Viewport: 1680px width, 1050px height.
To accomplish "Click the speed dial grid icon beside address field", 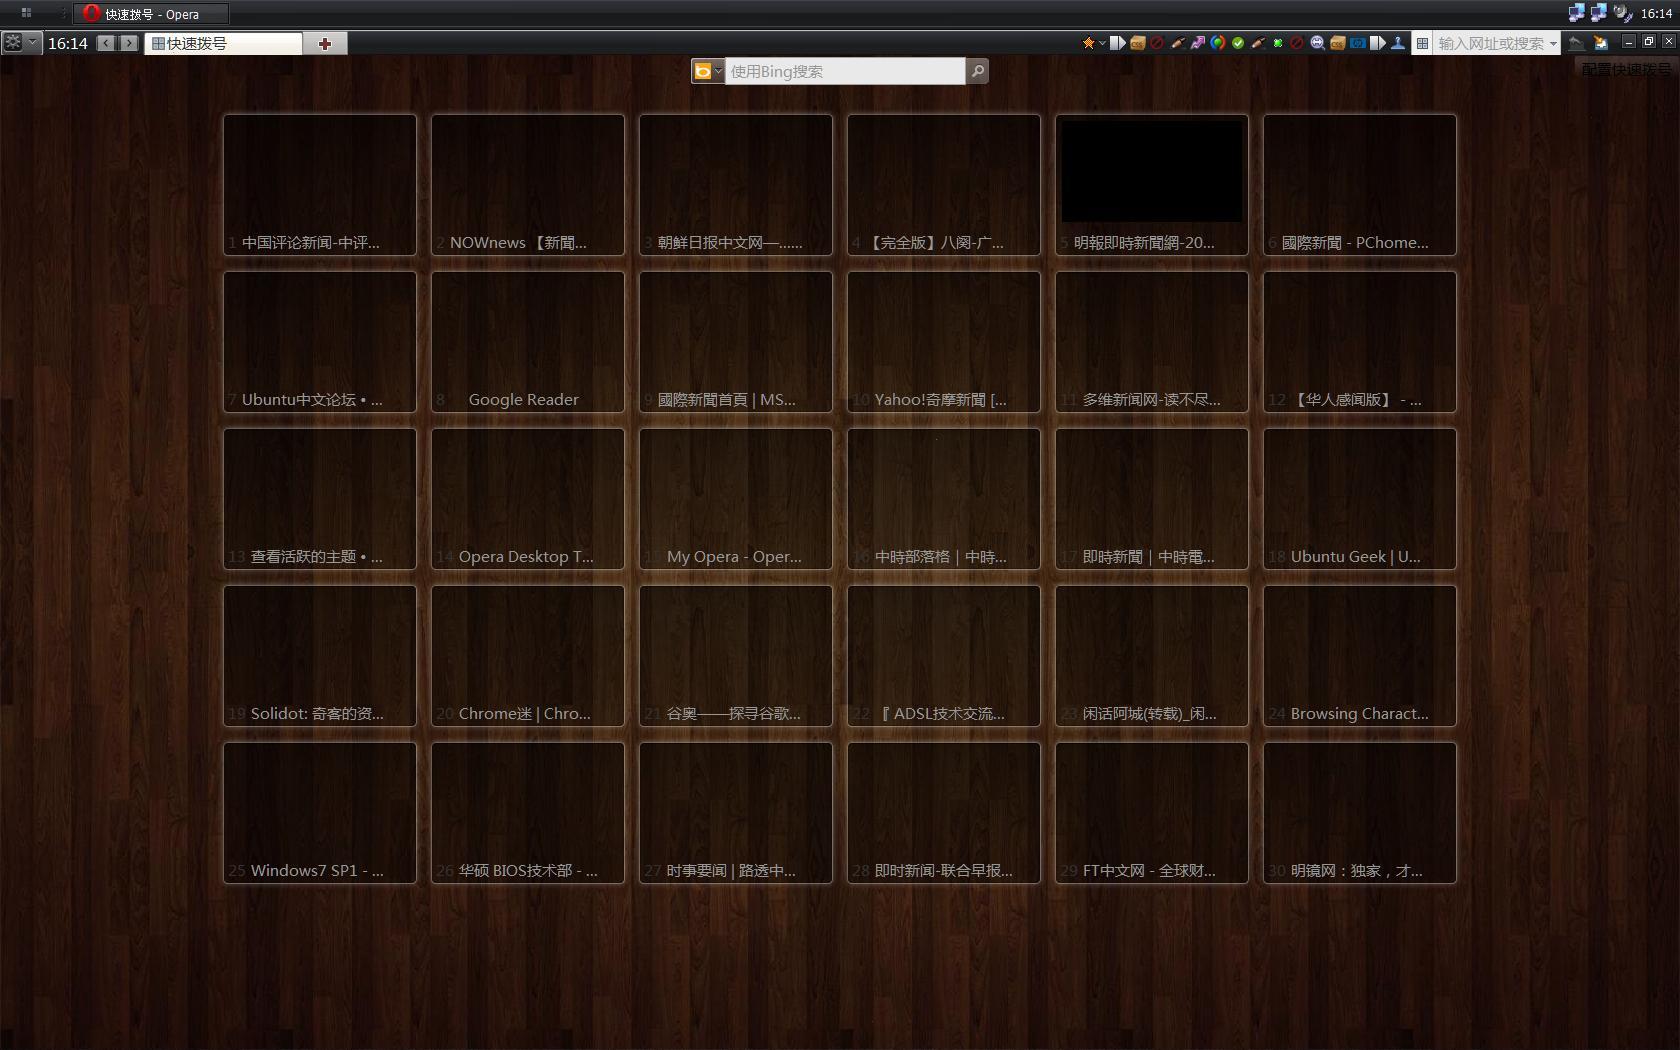I will (x=1422, y=43).
